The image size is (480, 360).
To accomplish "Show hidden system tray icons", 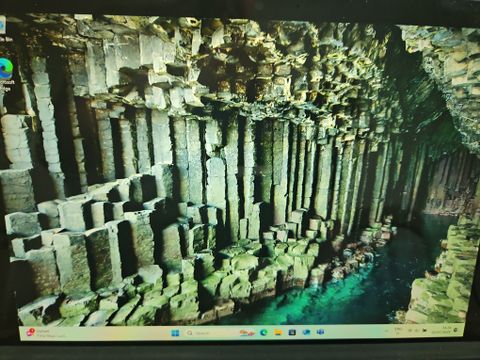I will [x=387, y=331].
